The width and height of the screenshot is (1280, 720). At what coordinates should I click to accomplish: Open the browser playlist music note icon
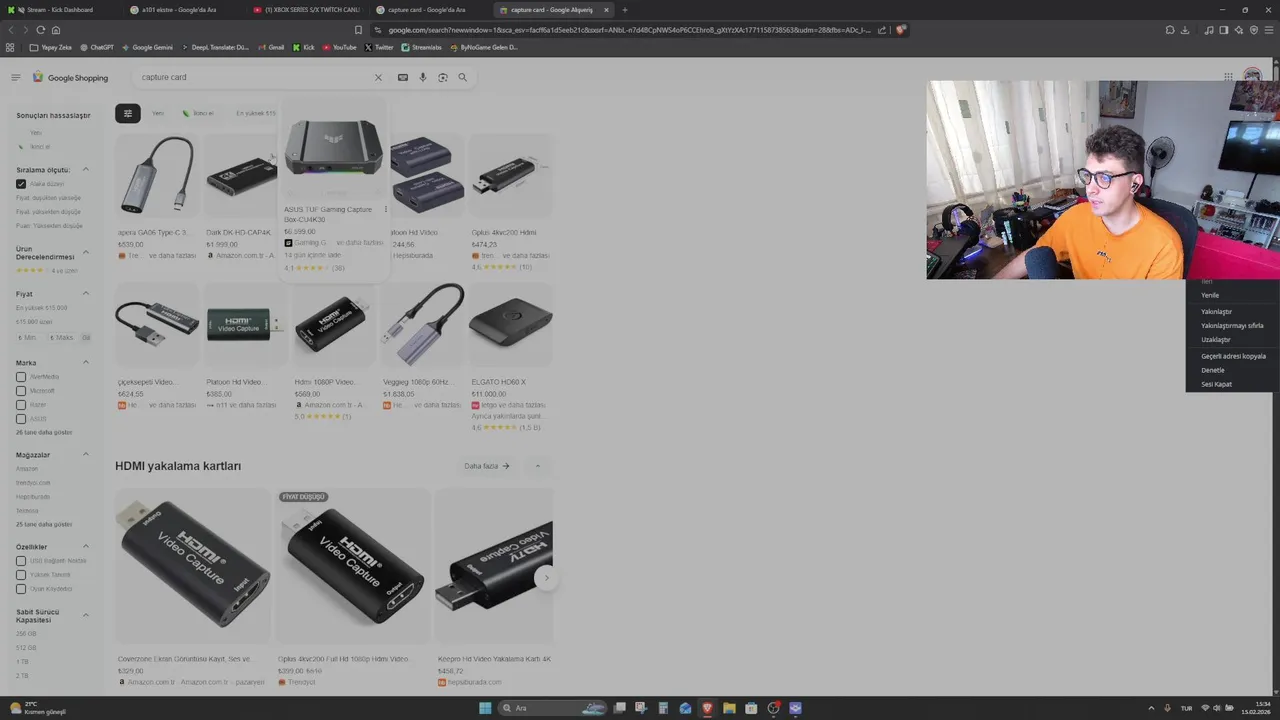(1209, 30)
